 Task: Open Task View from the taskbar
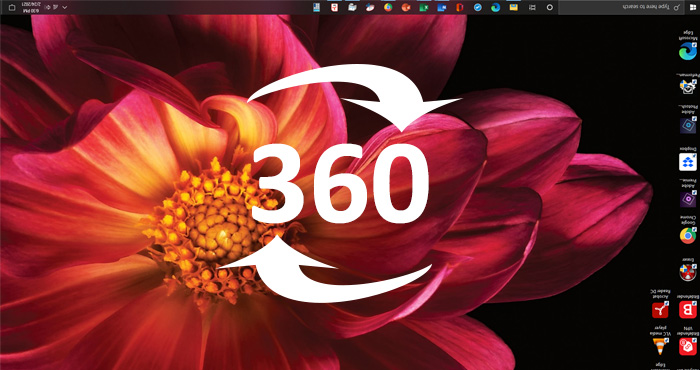(532, 7)
